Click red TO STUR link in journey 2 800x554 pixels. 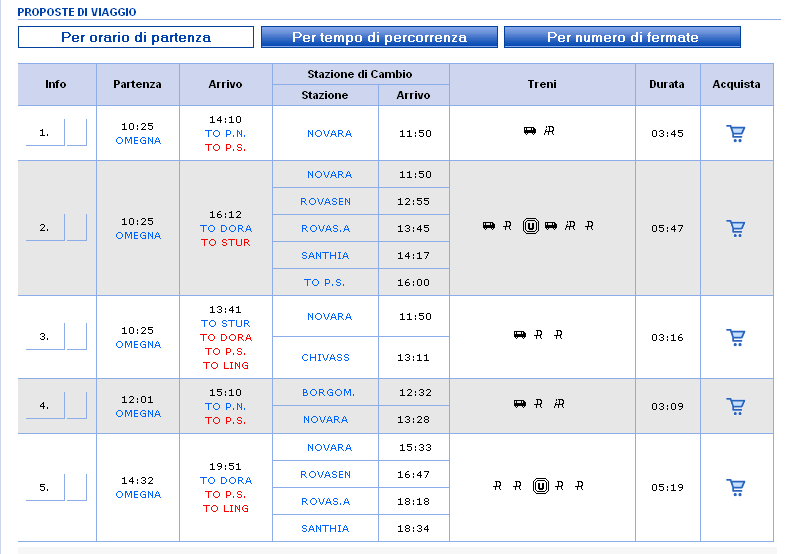click(226, 242)
